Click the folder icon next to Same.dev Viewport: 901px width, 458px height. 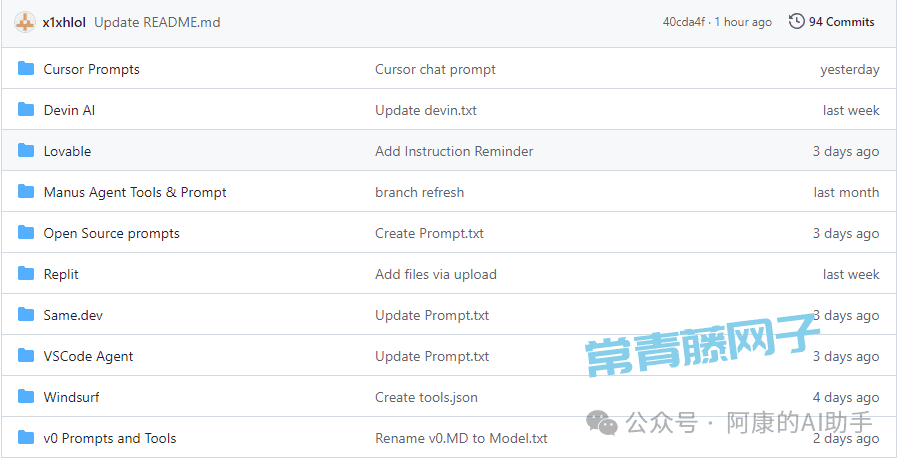[26, 315]
